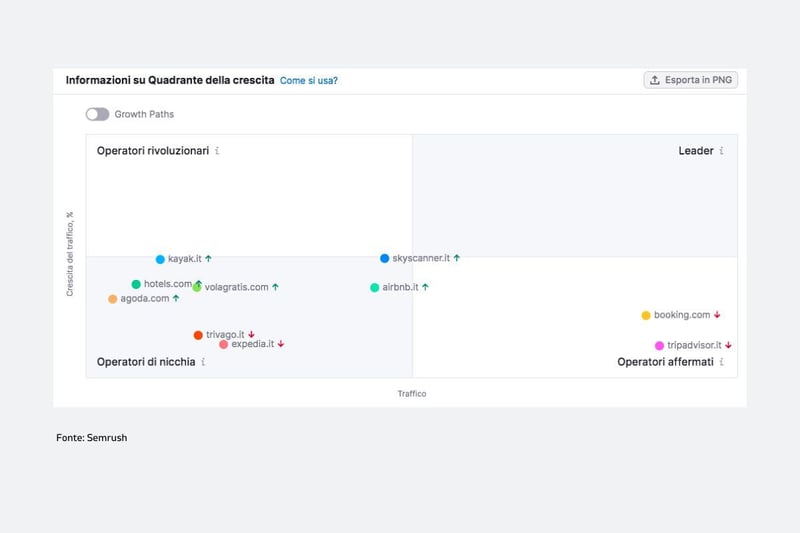
Task: Click the Esporta in PNG button
Action: 690,80
